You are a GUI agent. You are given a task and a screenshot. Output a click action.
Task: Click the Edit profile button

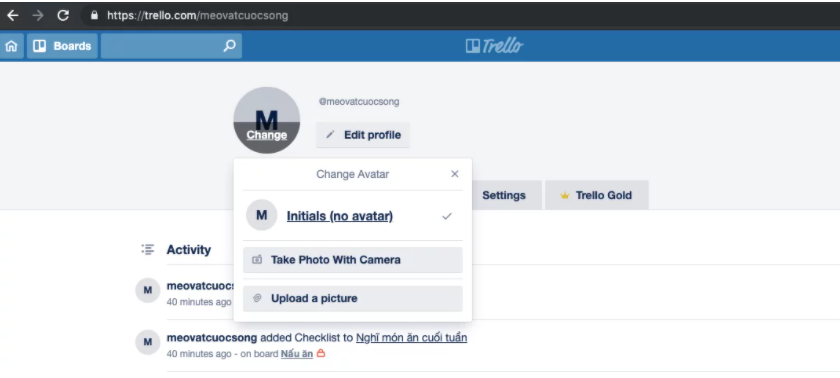(x=363, y=135)
